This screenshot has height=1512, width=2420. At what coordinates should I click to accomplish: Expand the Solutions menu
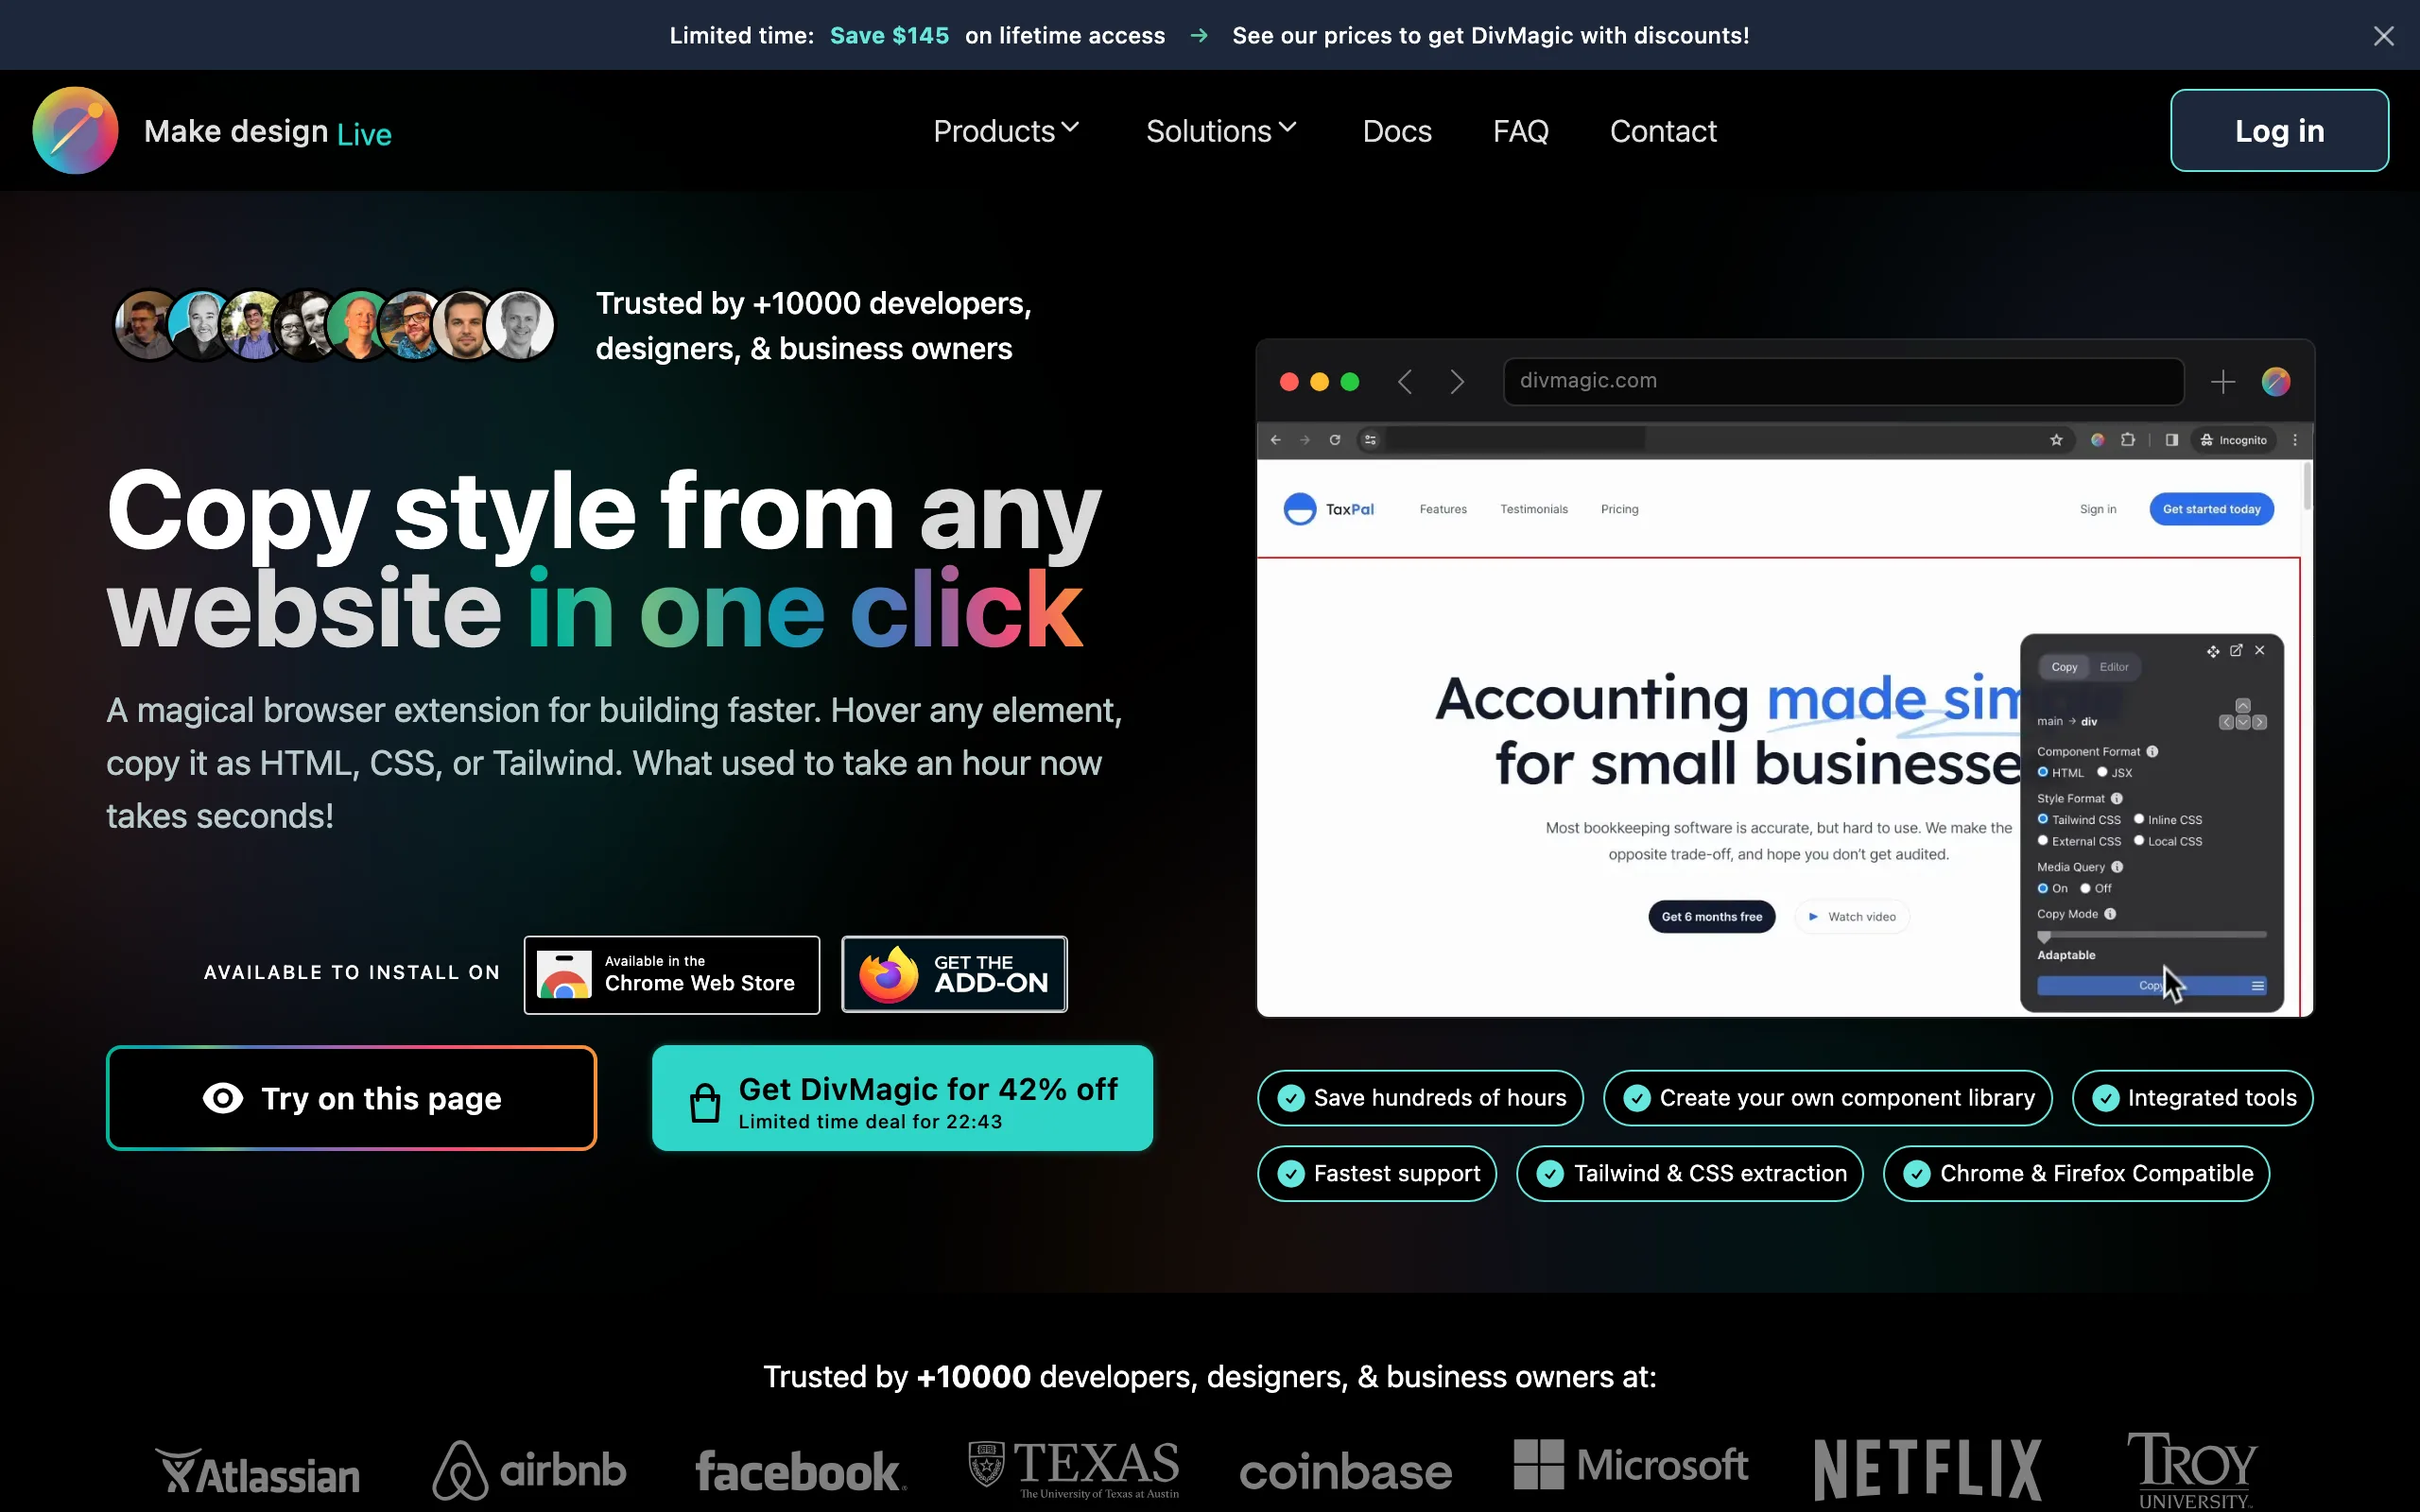tap(1221, 131)
